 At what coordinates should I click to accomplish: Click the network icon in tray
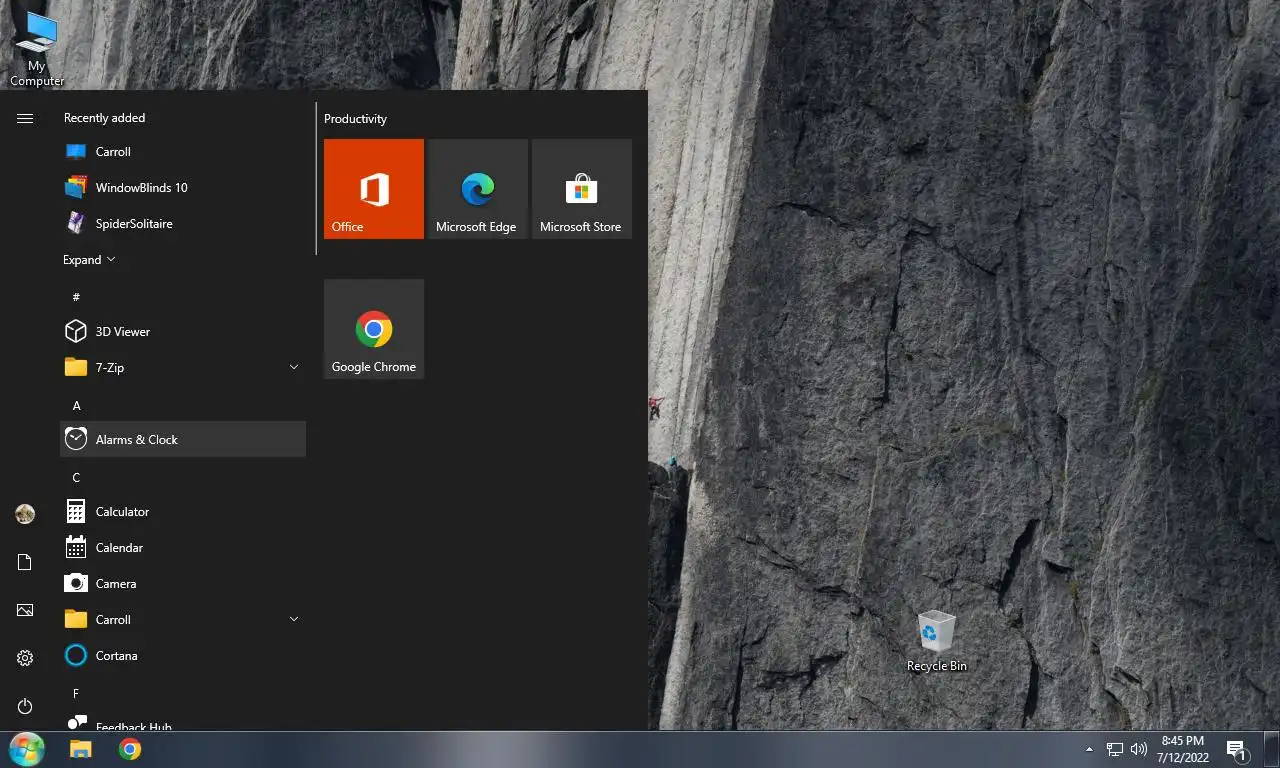[x=1115, y=749]
